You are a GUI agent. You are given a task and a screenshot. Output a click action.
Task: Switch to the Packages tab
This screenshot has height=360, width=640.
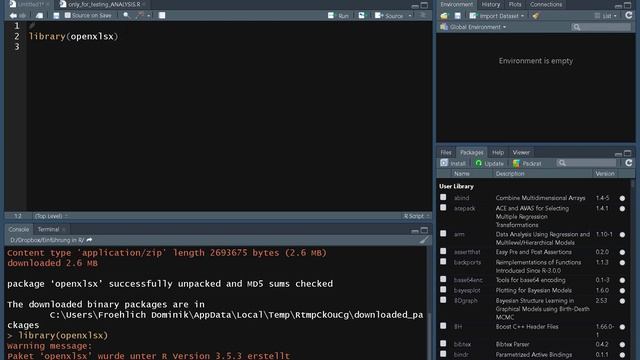click(471, 152)
